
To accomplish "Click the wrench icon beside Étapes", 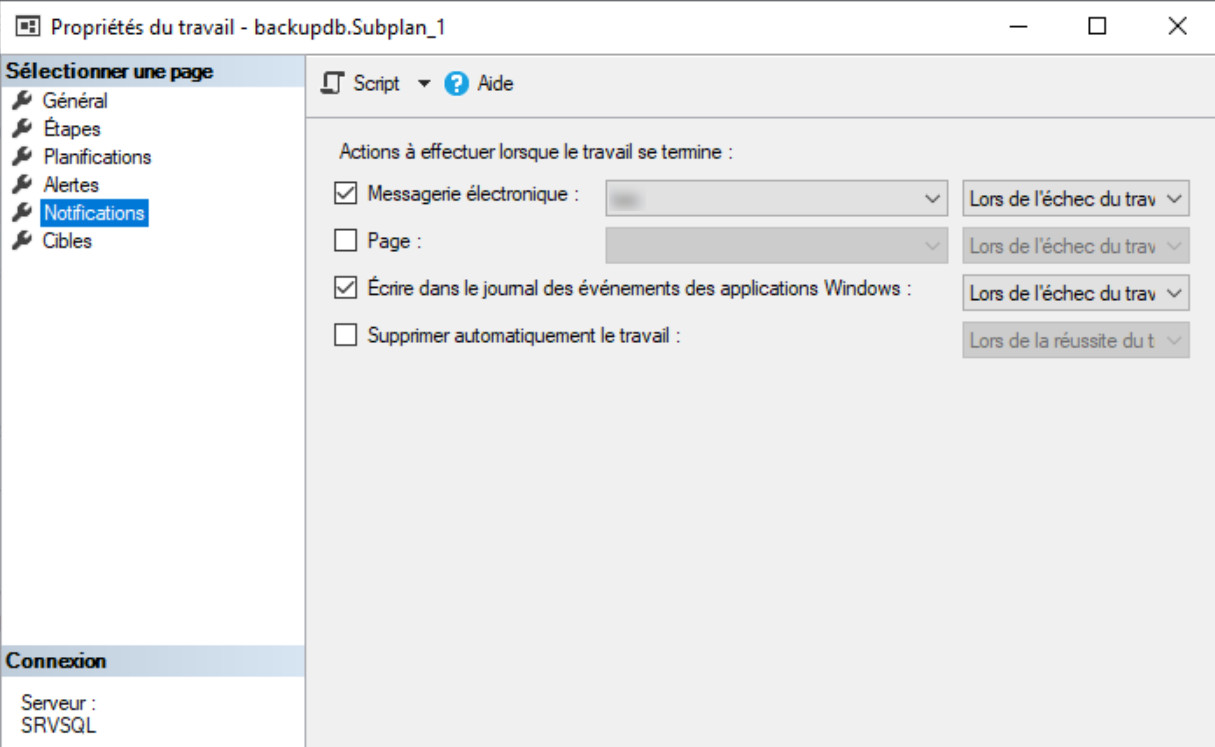I will point(20,129).
